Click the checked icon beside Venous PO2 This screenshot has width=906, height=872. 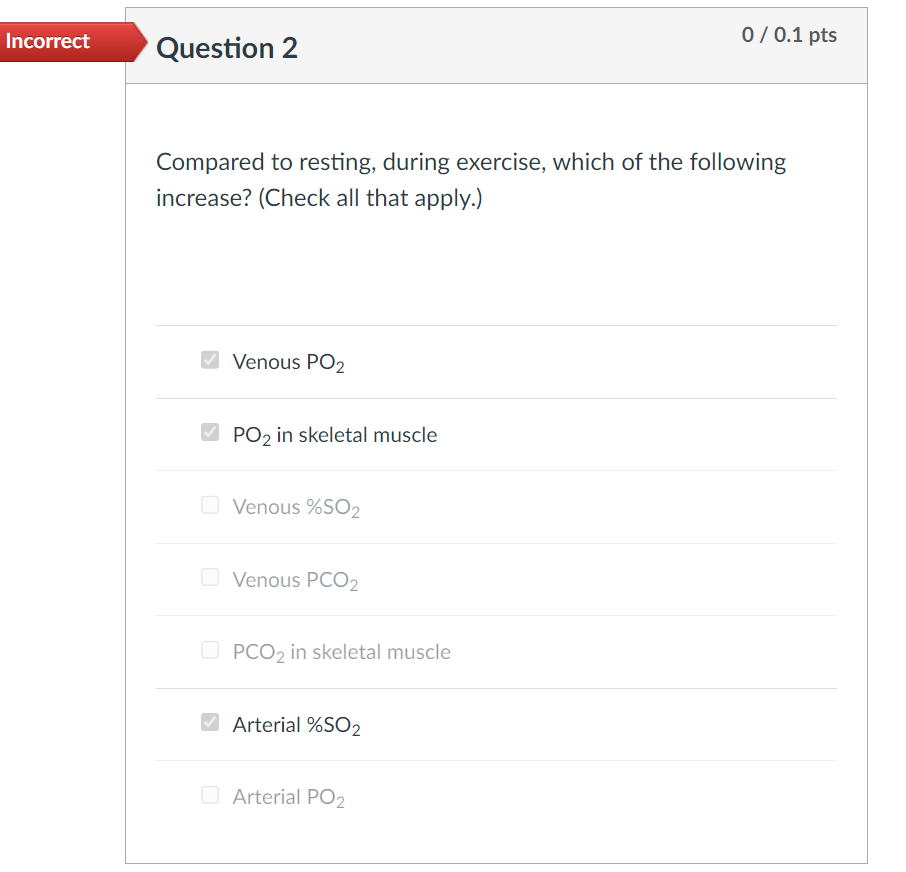210,360
